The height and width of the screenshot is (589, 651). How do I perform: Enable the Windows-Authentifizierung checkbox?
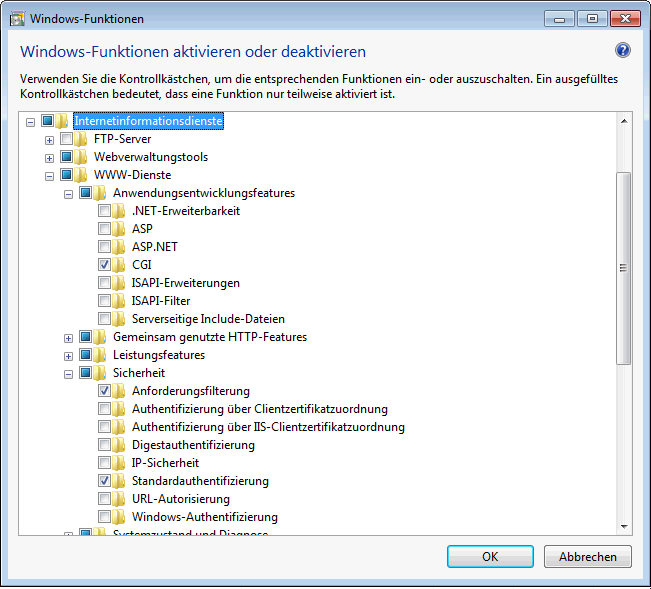pos(105,517)
